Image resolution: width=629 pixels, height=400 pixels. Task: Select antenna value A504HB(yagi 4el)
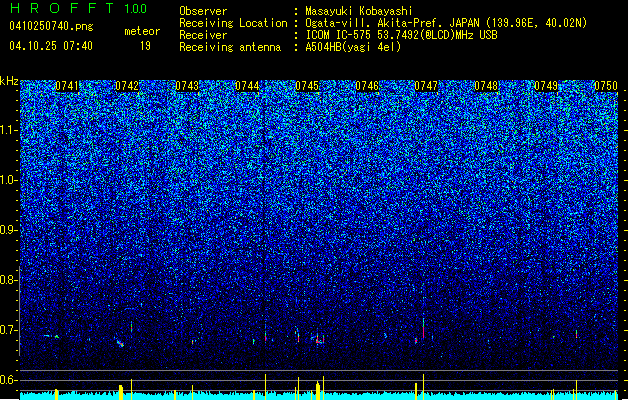(353, 47)
